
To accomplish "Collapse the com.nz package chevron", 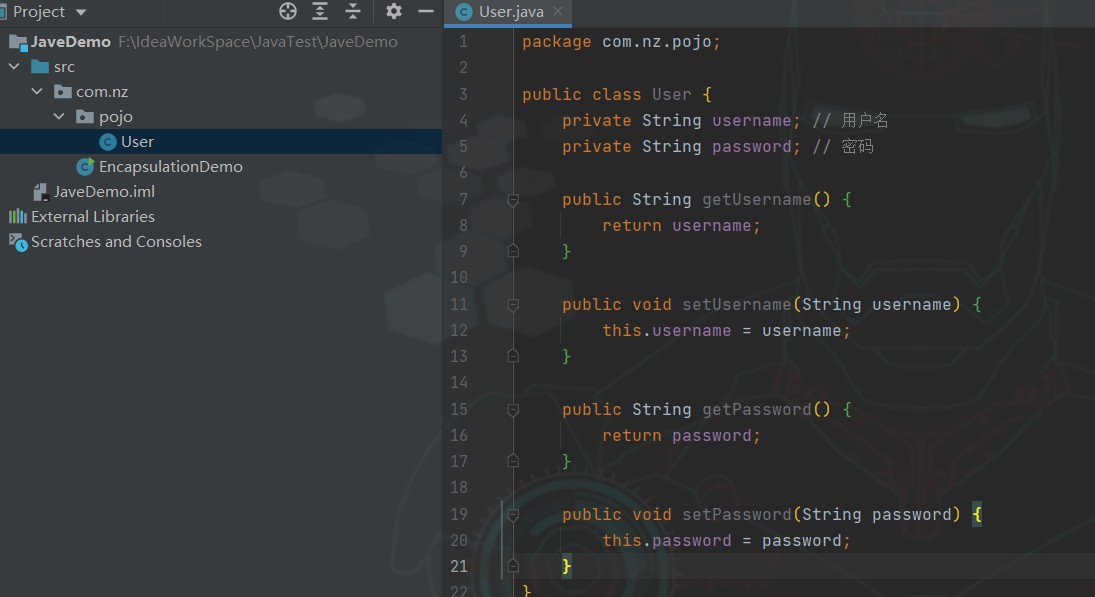I will click(37, 92).
